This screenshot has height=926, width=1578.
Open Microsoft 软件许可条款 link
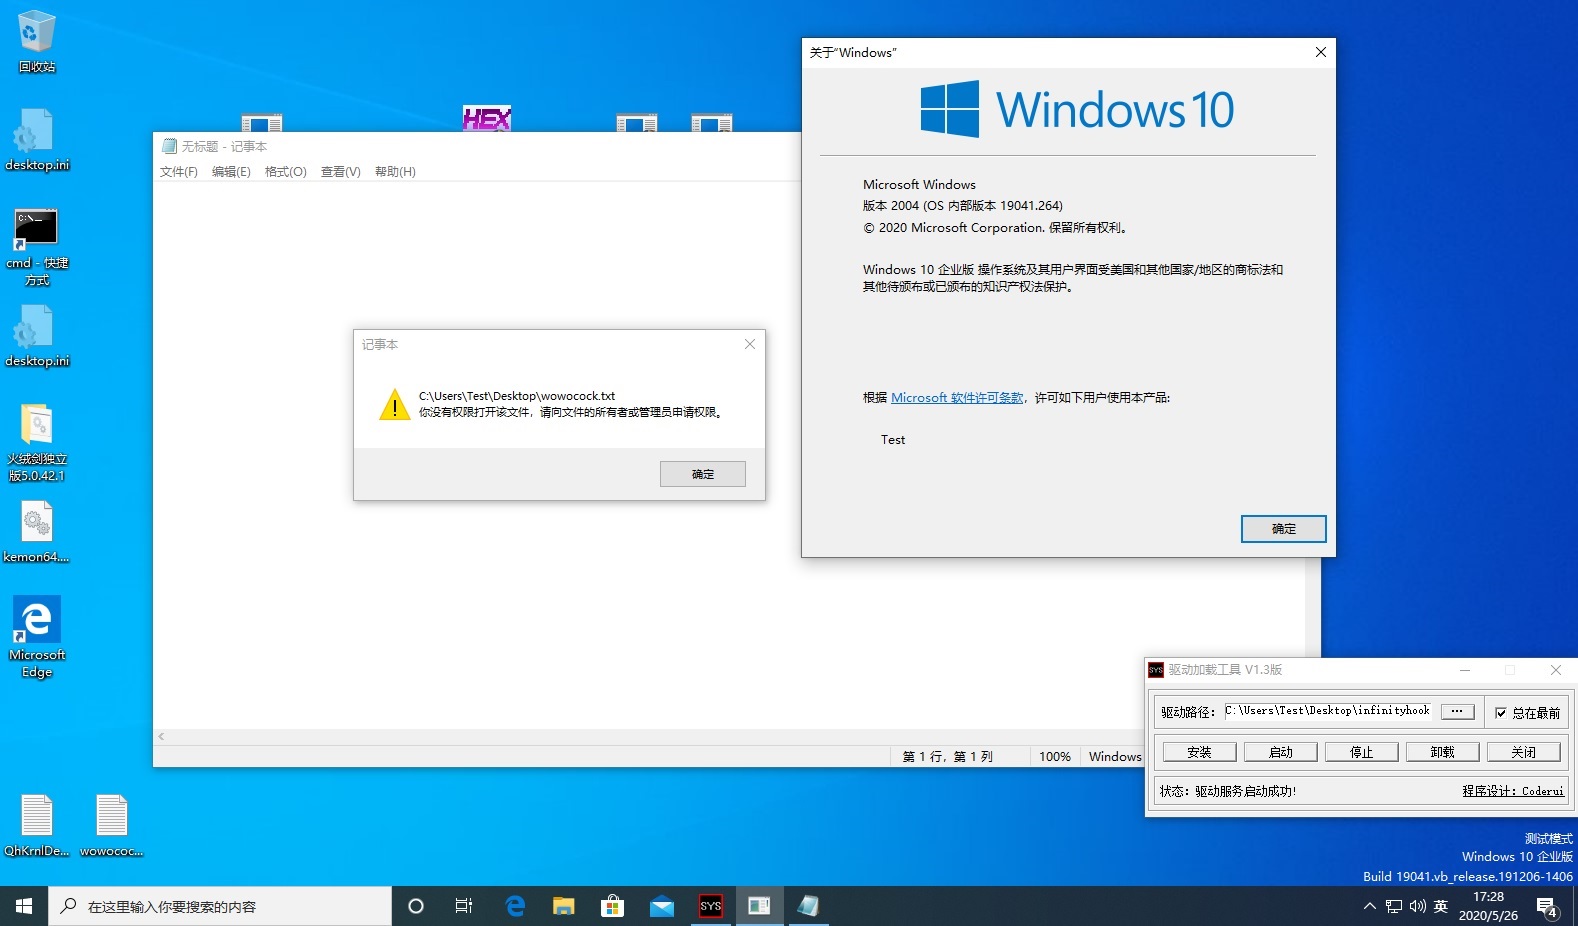coord(957,398)
